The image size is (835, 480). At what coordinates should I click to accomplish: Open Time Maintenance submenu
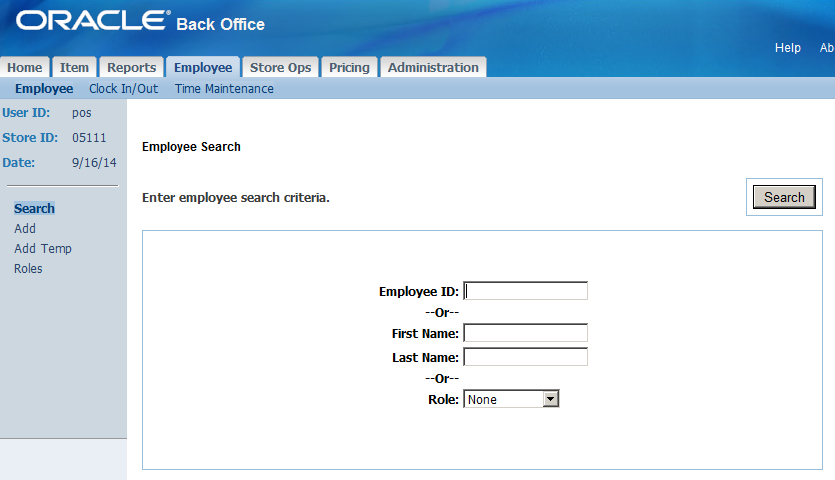pos(224,88)
